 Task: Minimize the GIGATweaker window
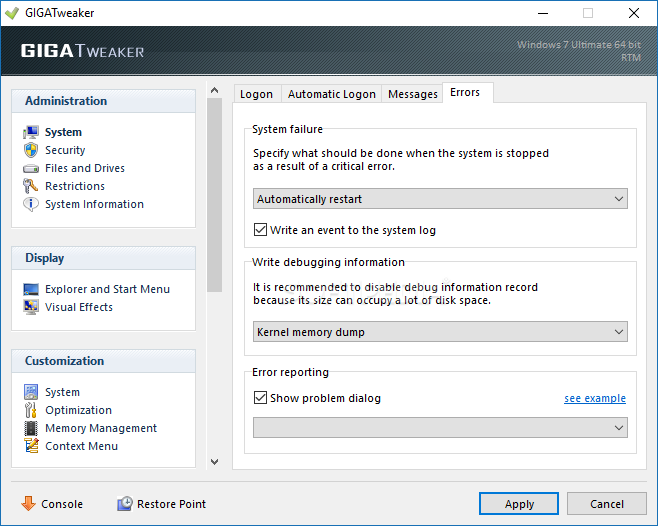pyautogui.click(x=543, y=13)
